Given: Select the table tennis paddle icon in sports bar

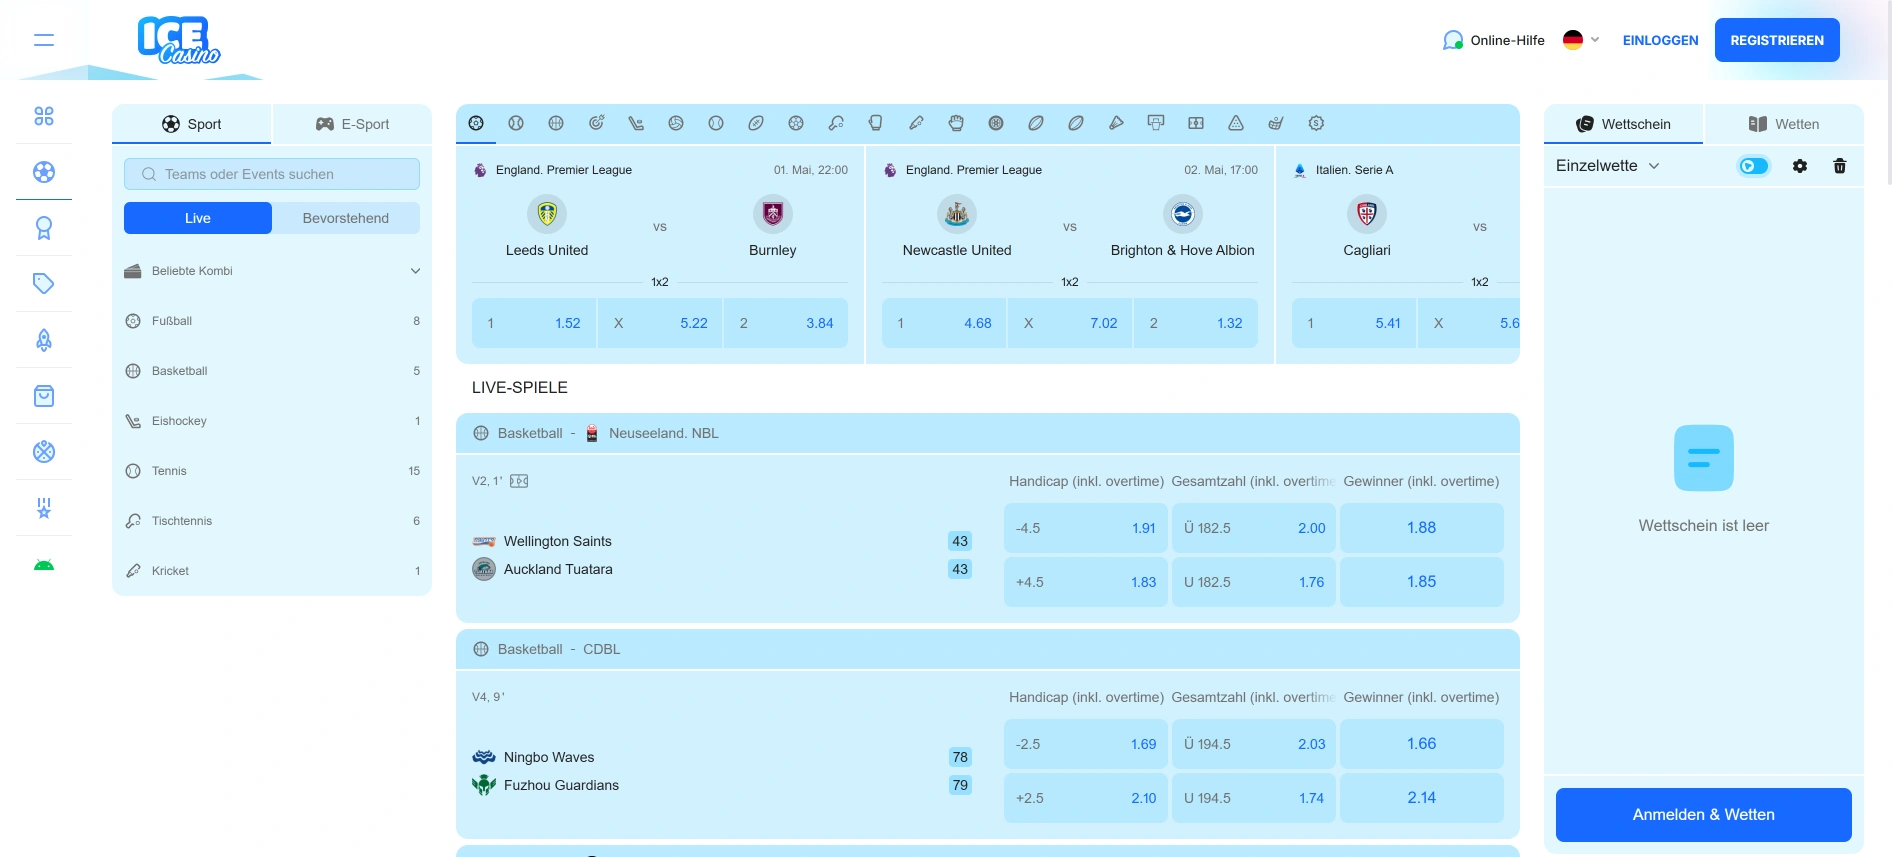Looking at the screenshot, I should 836,123.
